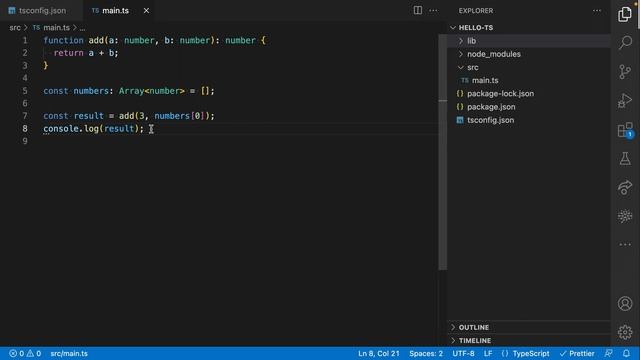Screen dimensions: 640x360
Task: Open Run and Debug view
Action: [624, 100]
